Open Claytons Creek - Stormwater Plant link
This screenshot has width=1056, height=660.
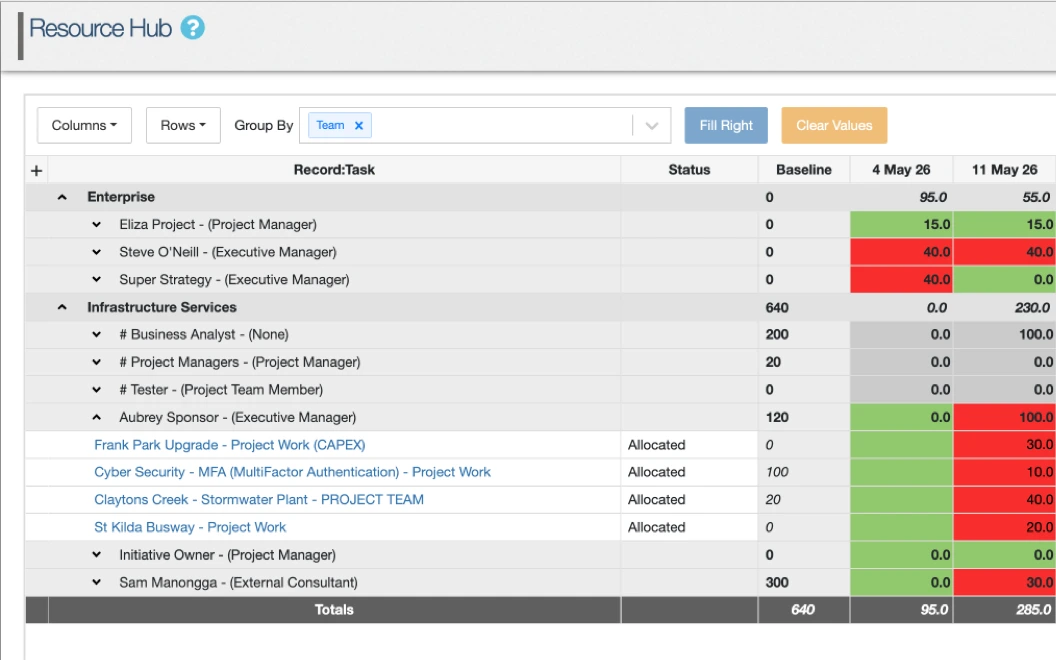click(259, 500)
